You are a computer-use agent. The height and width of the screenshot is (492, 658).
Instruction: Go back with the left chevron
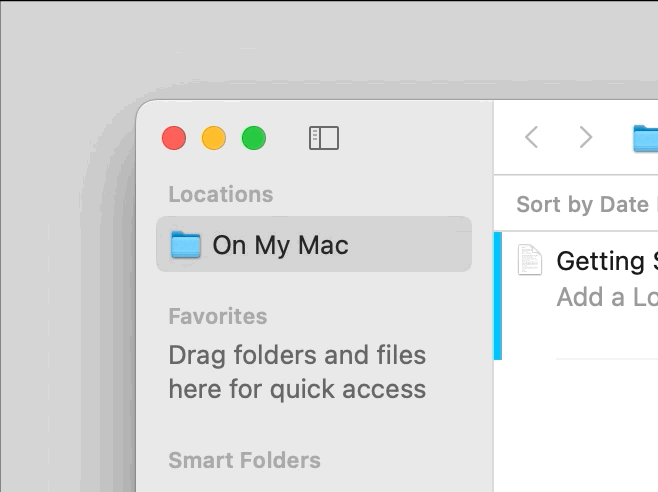point(531,137)
